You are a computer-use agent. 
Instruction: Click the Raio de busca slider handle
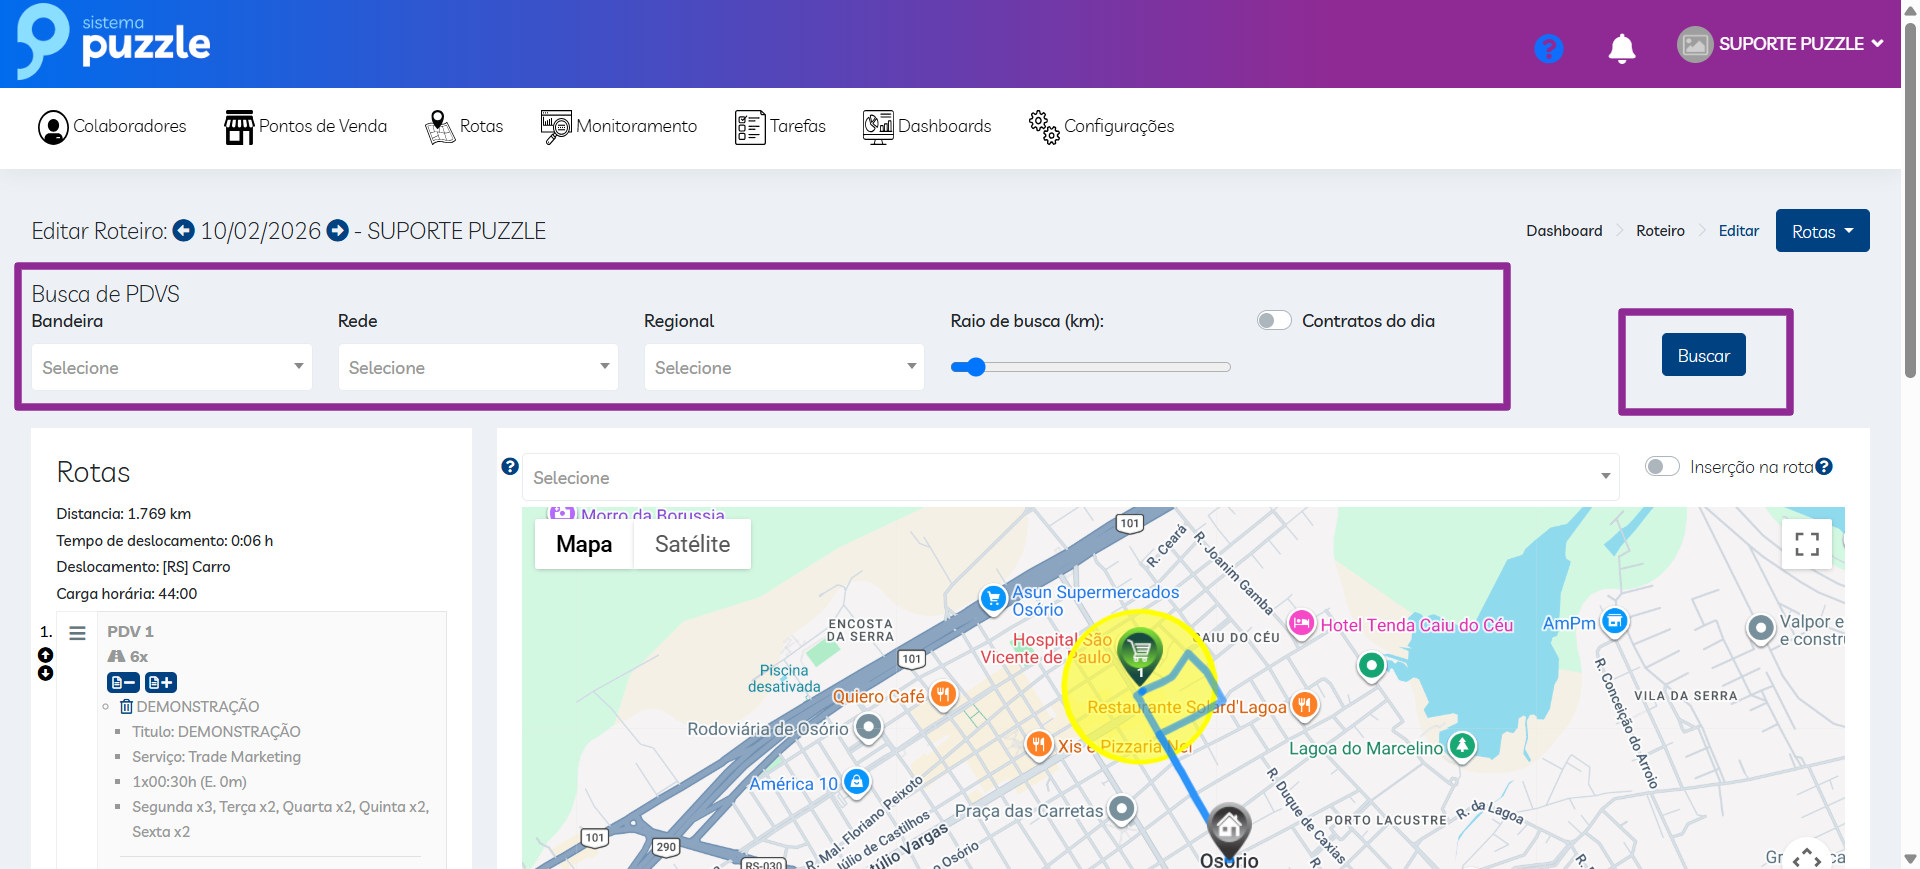pos(976,367)
